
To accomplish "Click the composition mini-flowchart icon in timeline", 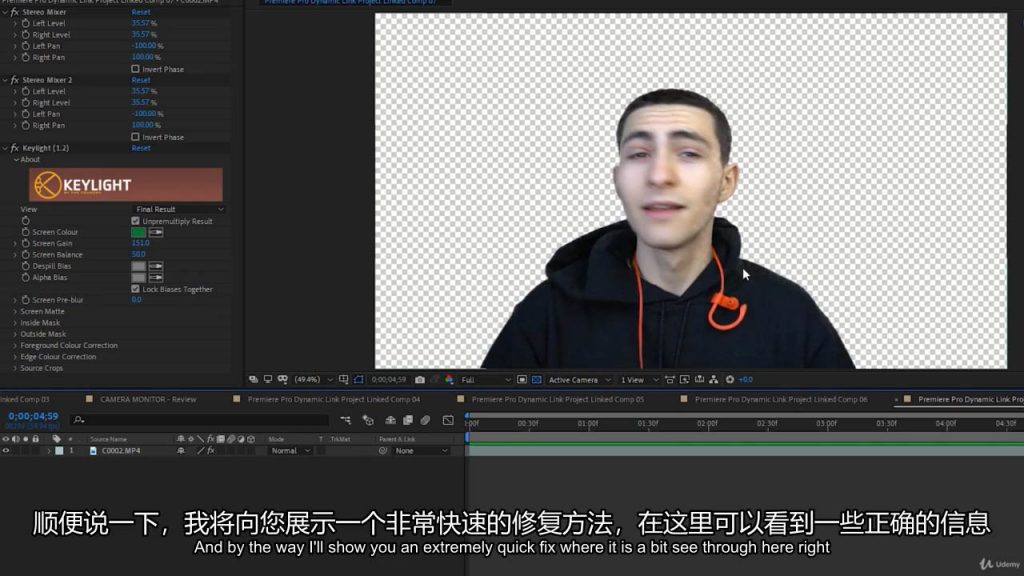I will tap(345, 421).
